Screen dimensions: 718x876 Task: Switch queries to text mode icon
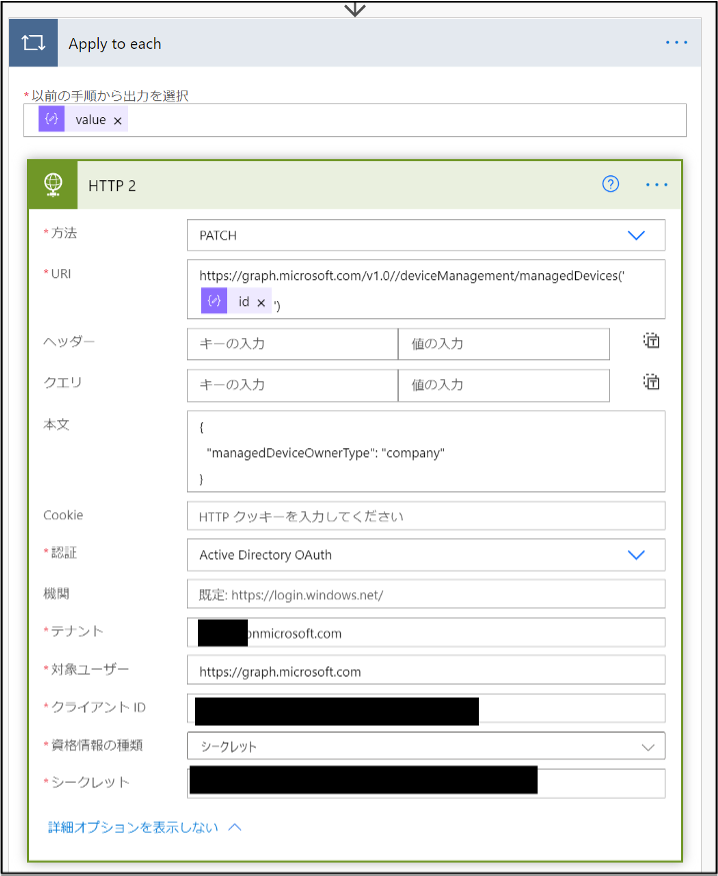click(x=651, y=382)
